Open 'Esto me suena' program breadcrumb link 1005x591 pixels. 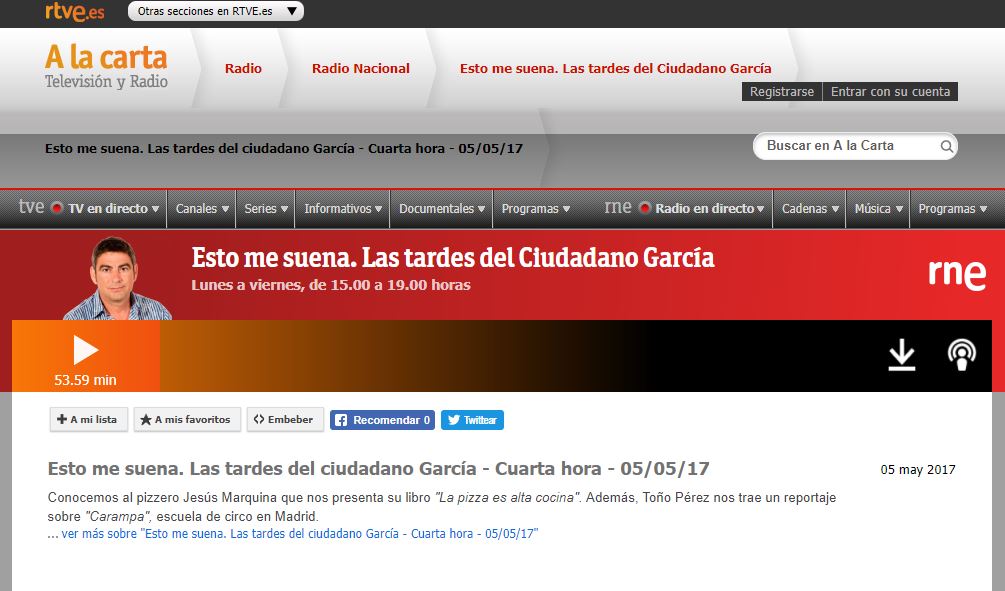[615, 69]
